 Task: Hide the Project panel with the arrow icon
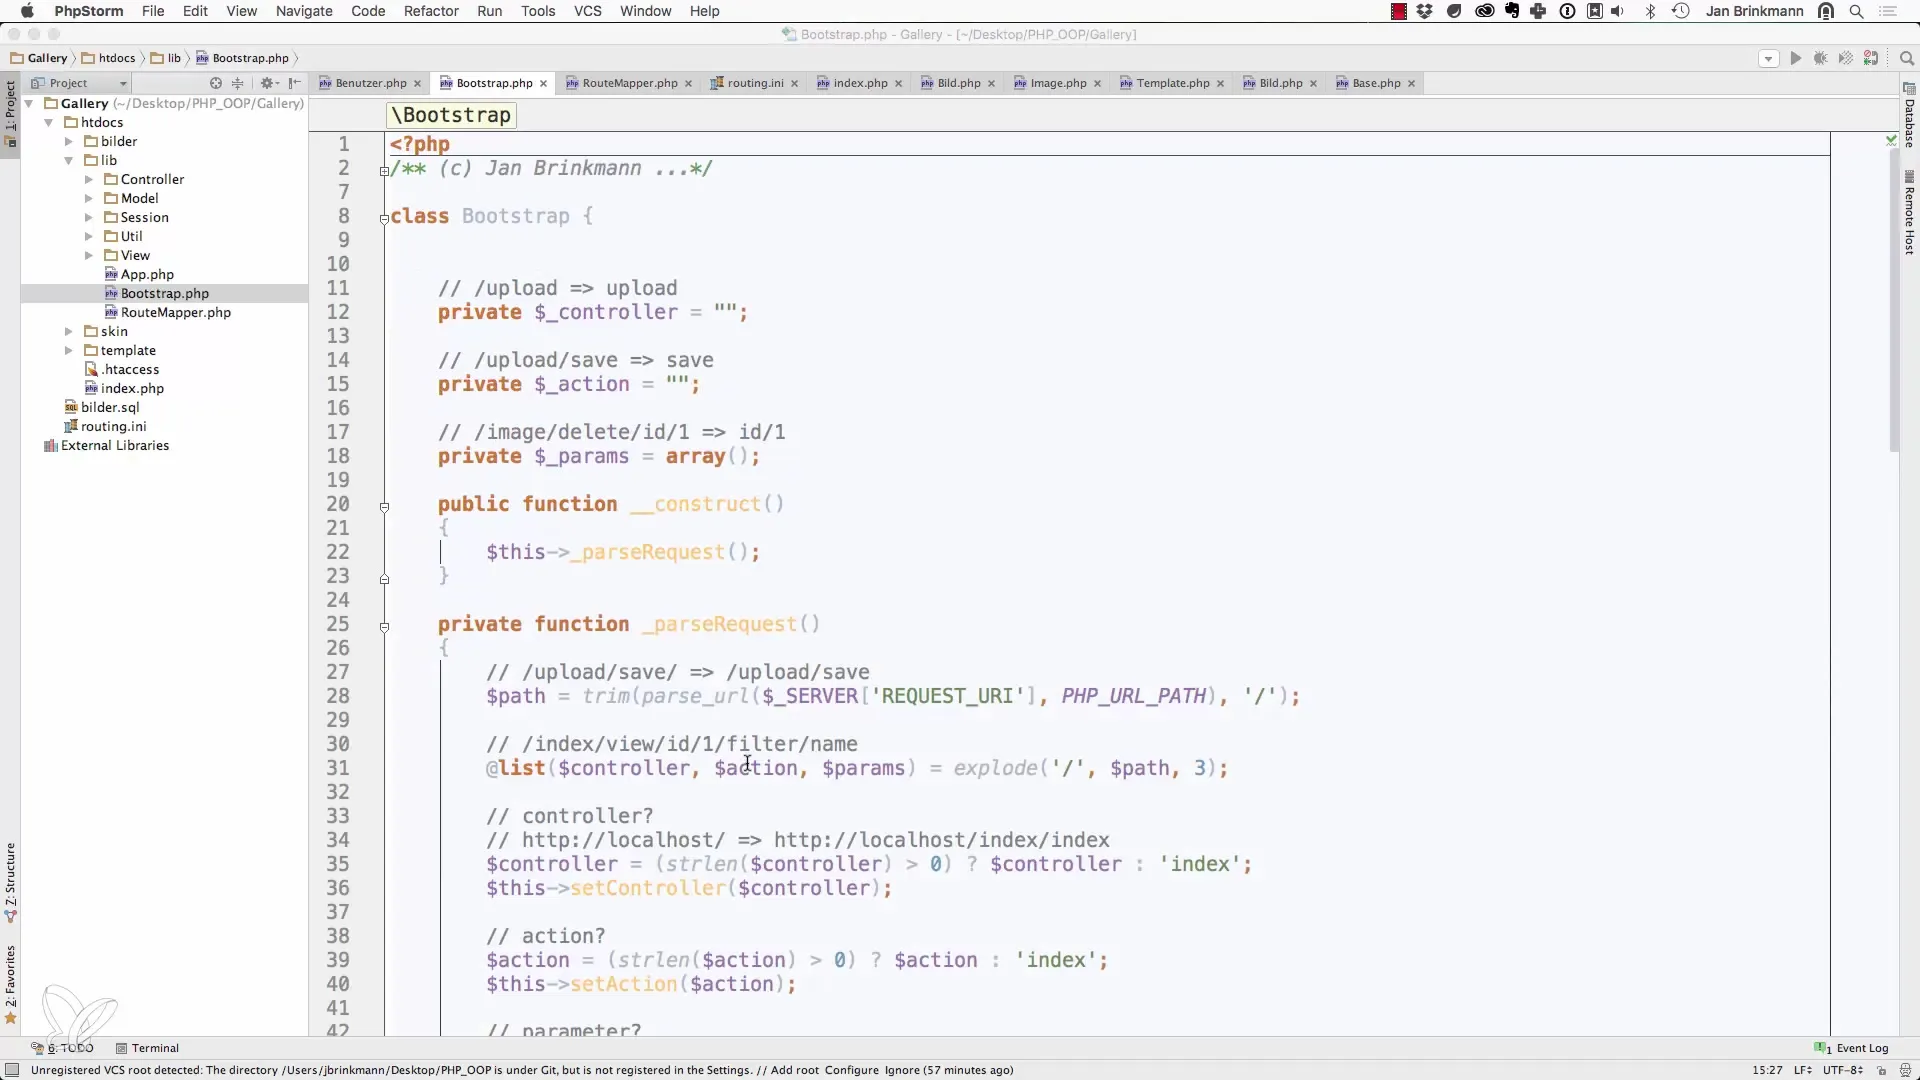coord(294,83)
